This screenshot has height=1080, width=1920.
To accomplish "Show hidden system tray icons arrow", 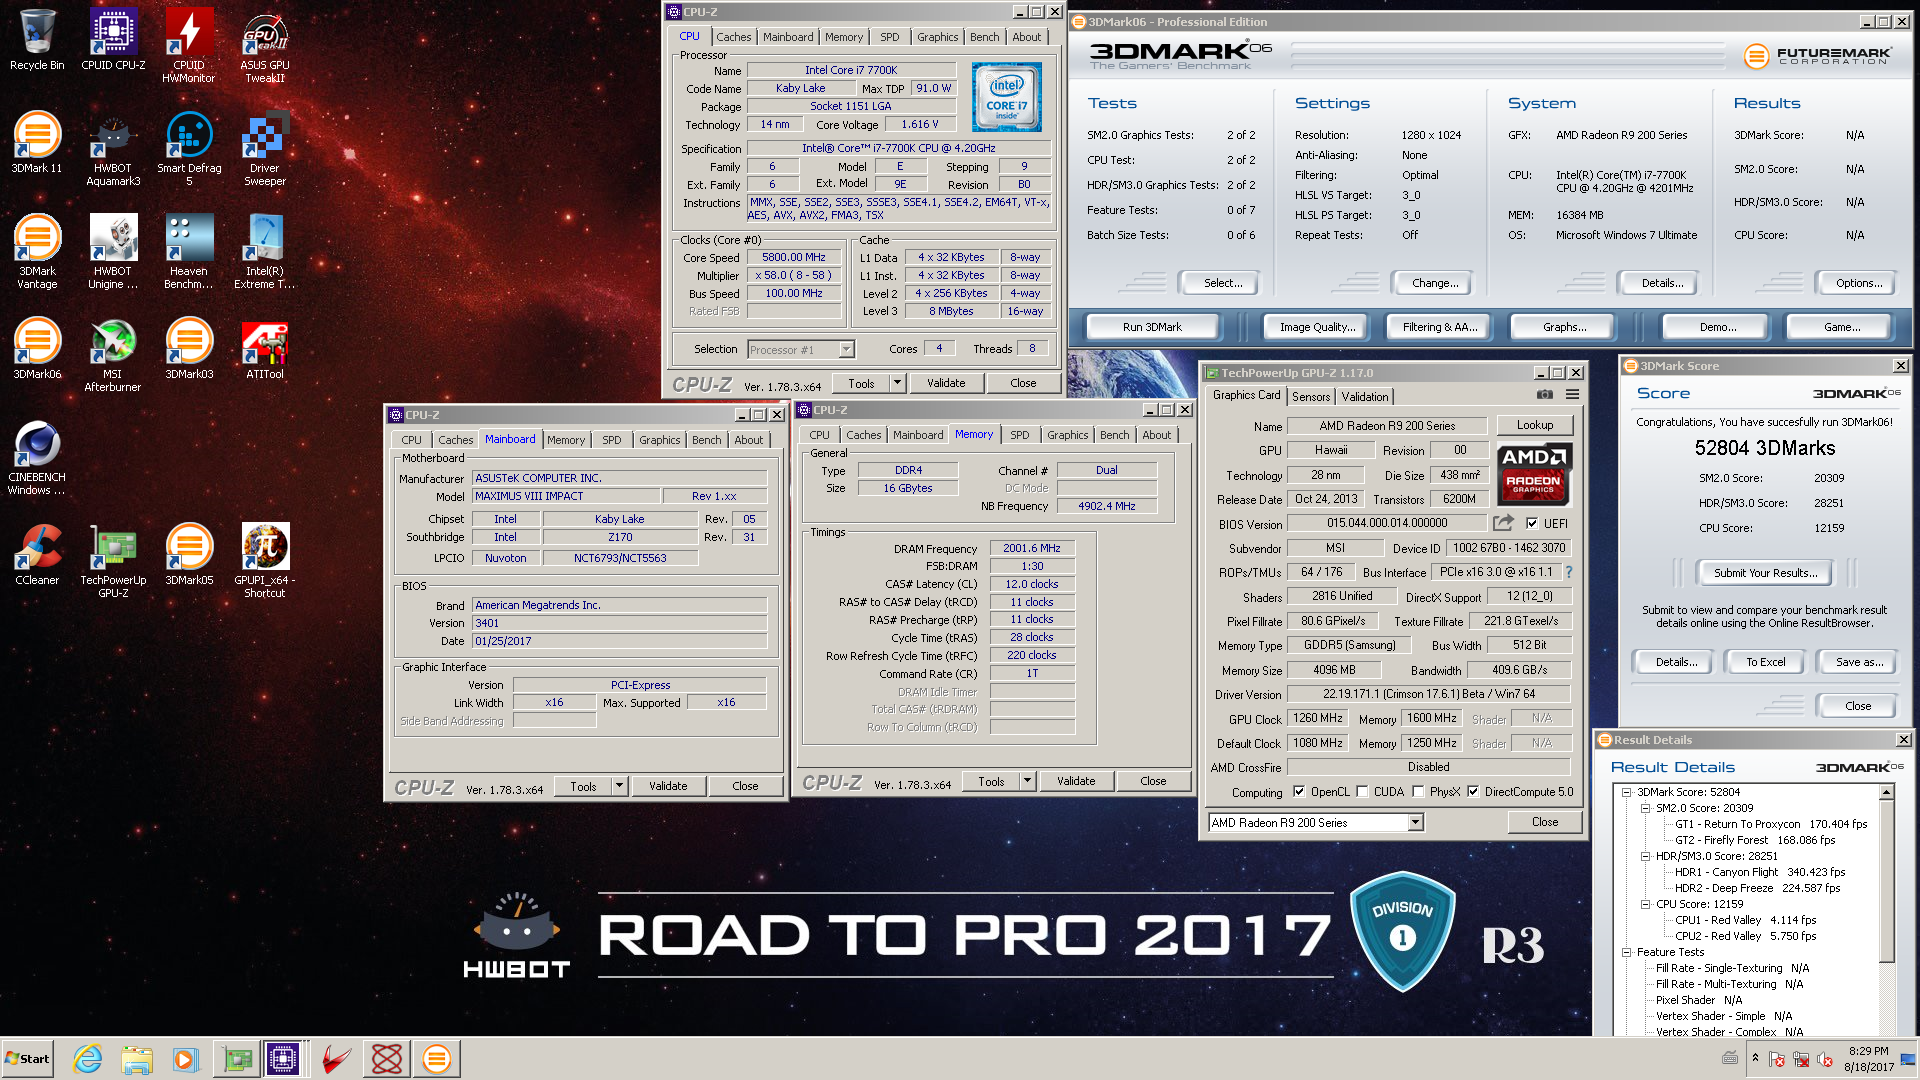I will coord(1755,1058).
